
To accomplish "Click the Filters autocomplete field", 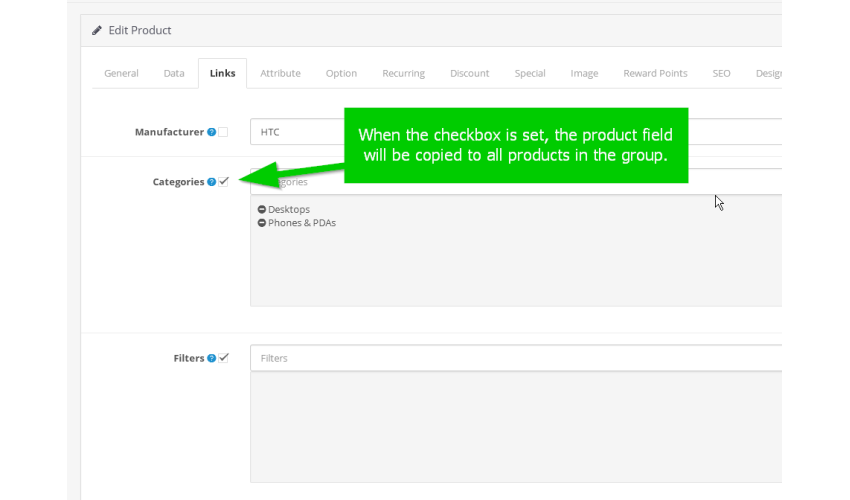I will pyautogui.click(x=516, y=358).
